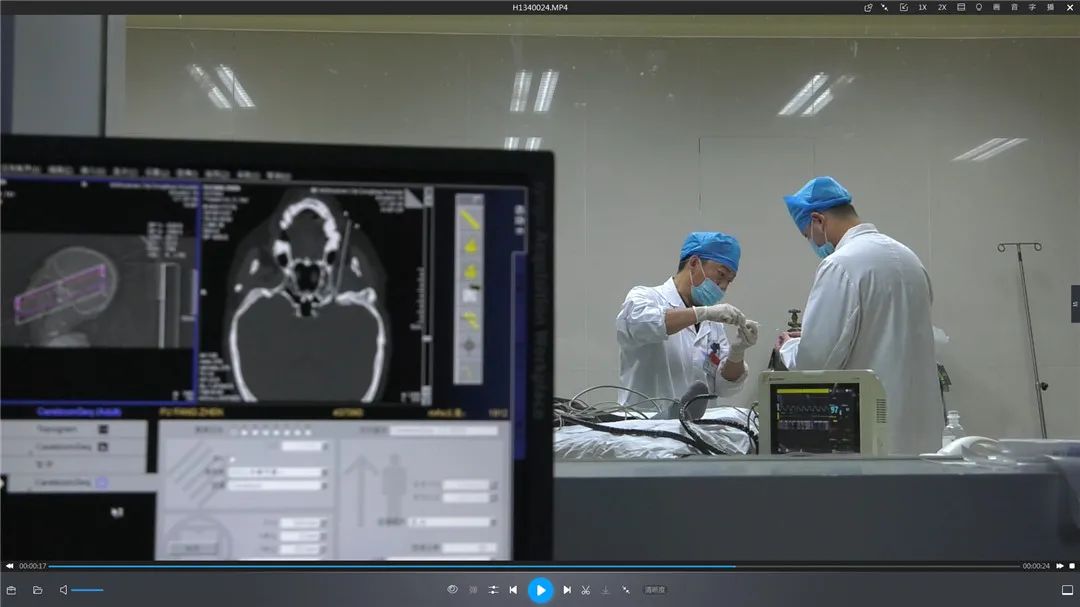
Task: Set playback size to 1X
Action: (x=922, y=7)
